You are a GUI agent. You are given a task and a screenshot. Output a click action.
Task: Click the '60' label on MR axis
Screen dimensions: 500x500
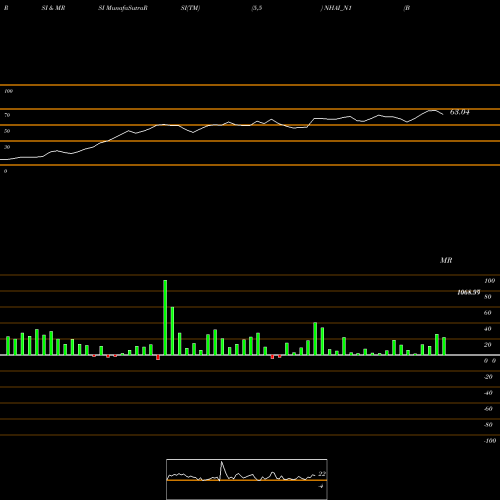pos(488,313)
